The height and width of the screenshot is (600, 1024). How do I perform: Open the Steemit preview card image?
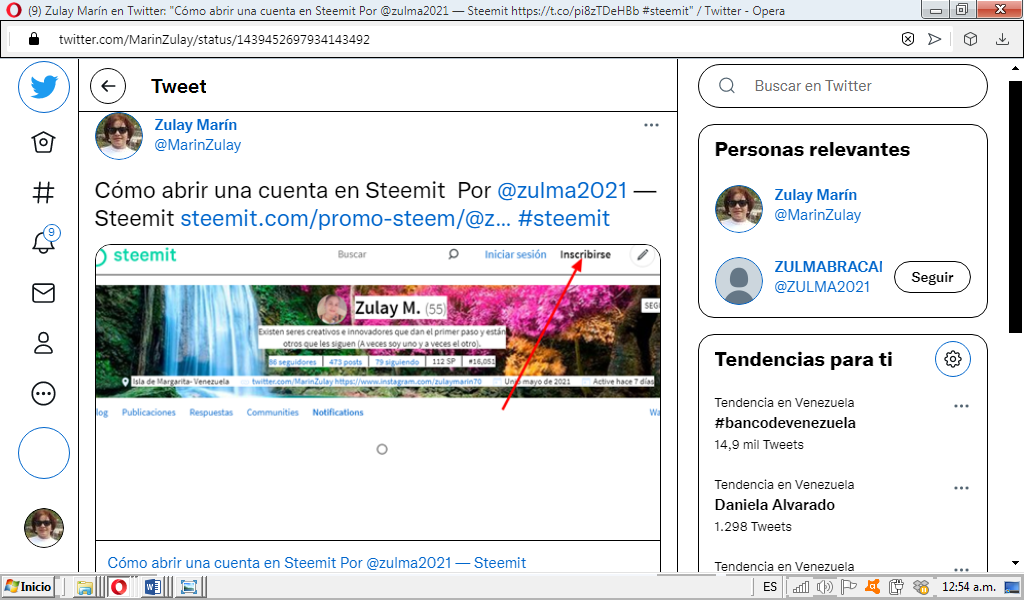(378, 392)
